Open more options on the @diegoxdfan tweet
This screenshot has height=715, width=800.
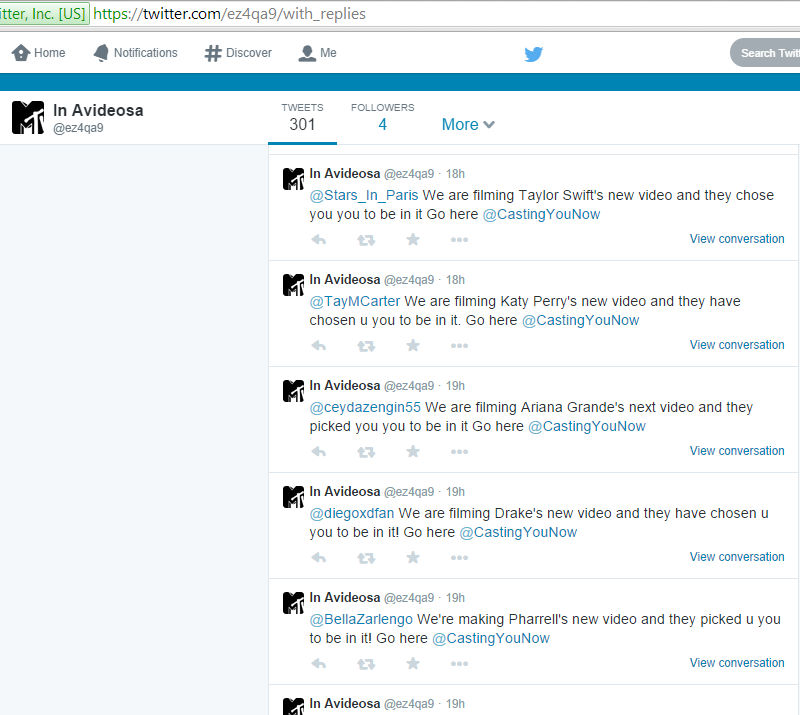tap(459, 558)
